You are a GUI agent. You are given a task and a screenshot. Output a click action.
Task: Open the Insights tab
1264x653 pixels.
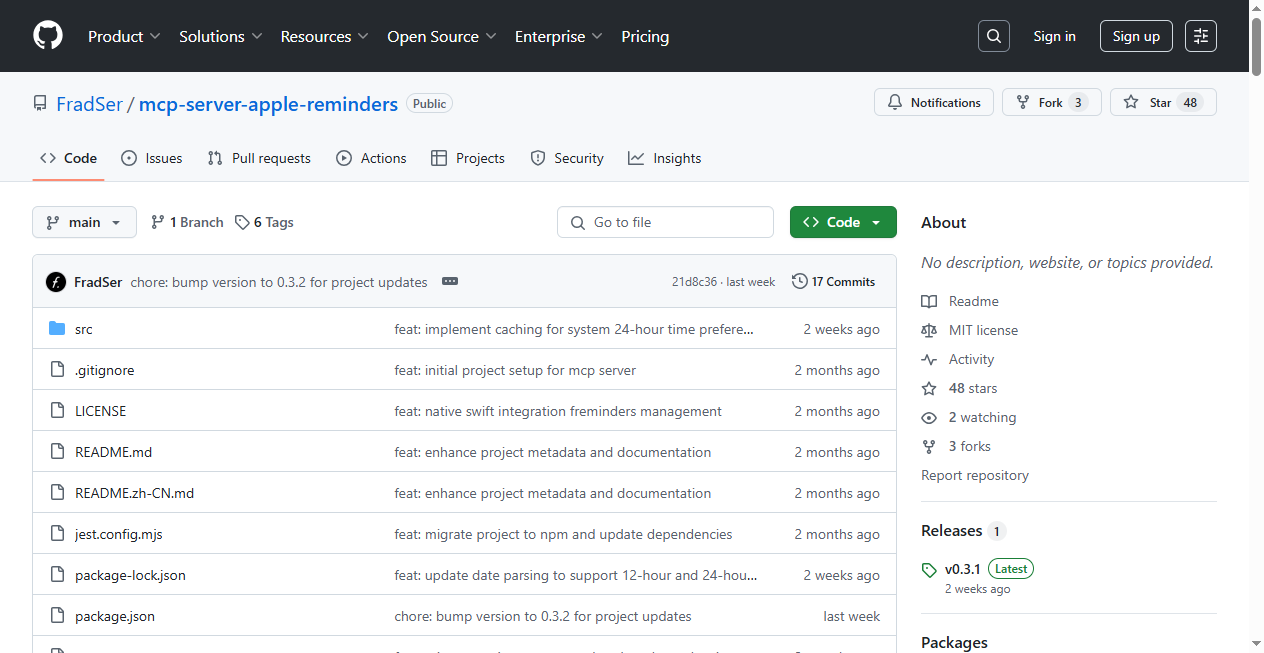[665, 158]
